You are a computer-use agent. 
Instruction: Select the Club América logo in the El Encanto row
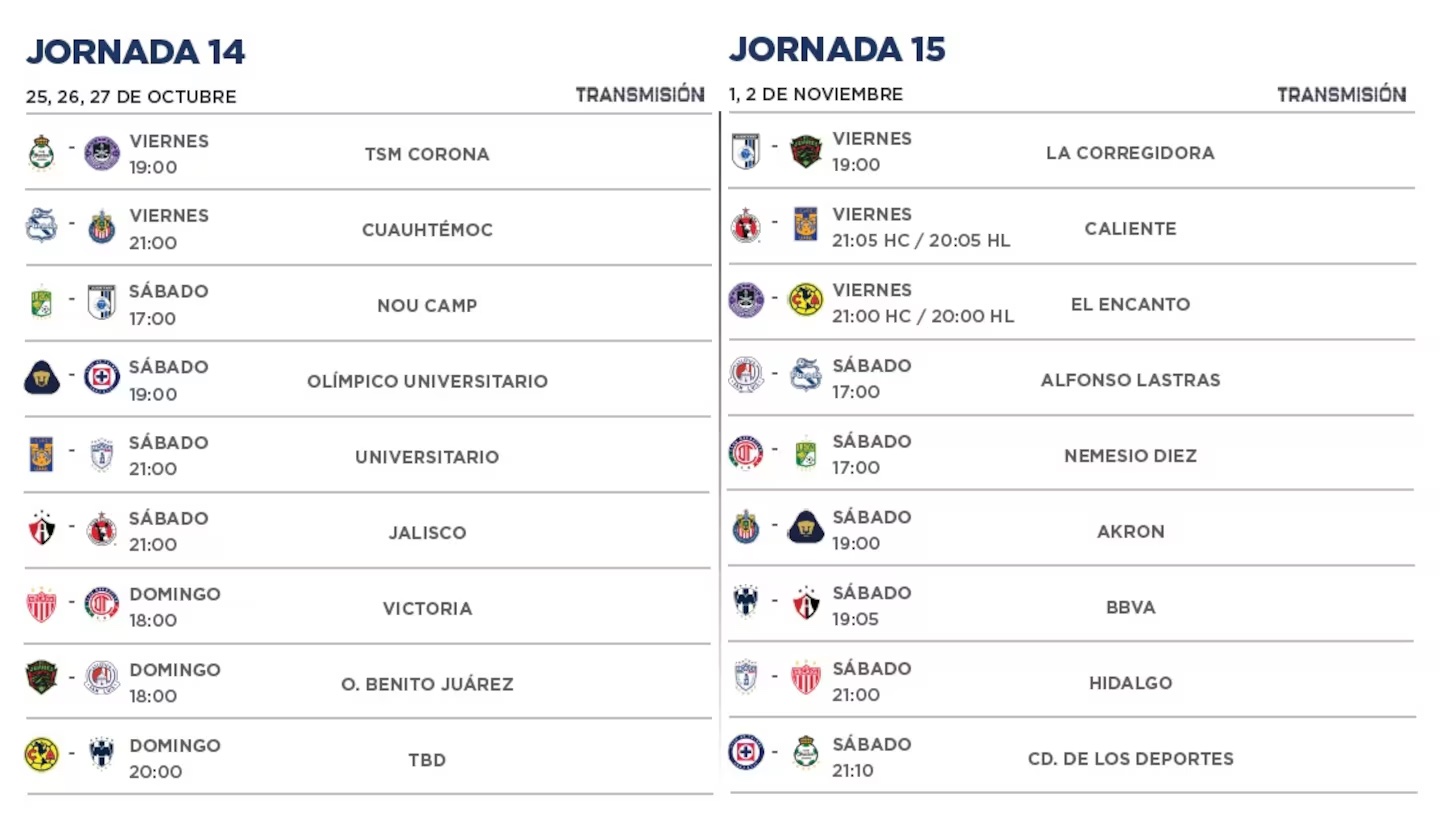click(806, 301)
